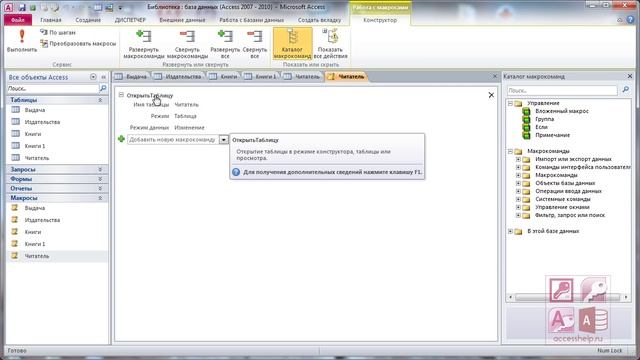Click the navigation pane search magnifier icon
Screen dimensions: 640x360
pyautogui.click(x=103, y=88)
